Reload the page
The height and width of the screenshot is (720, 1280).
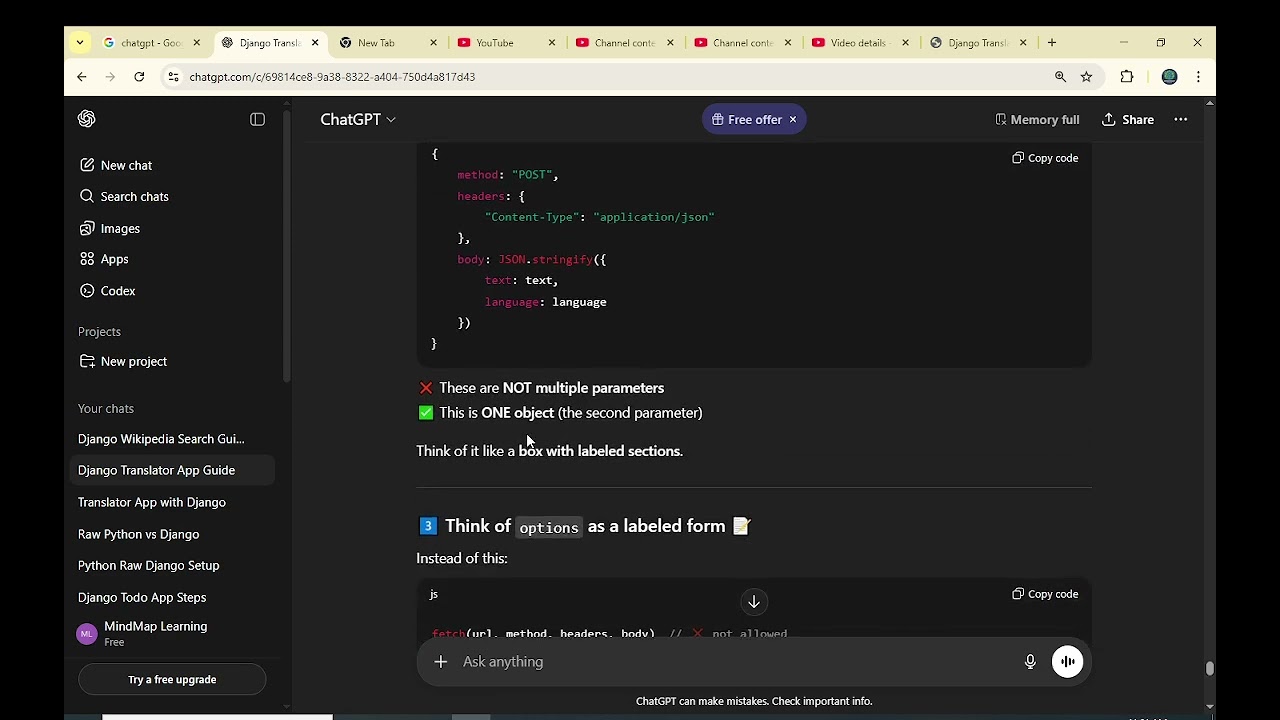139,76
